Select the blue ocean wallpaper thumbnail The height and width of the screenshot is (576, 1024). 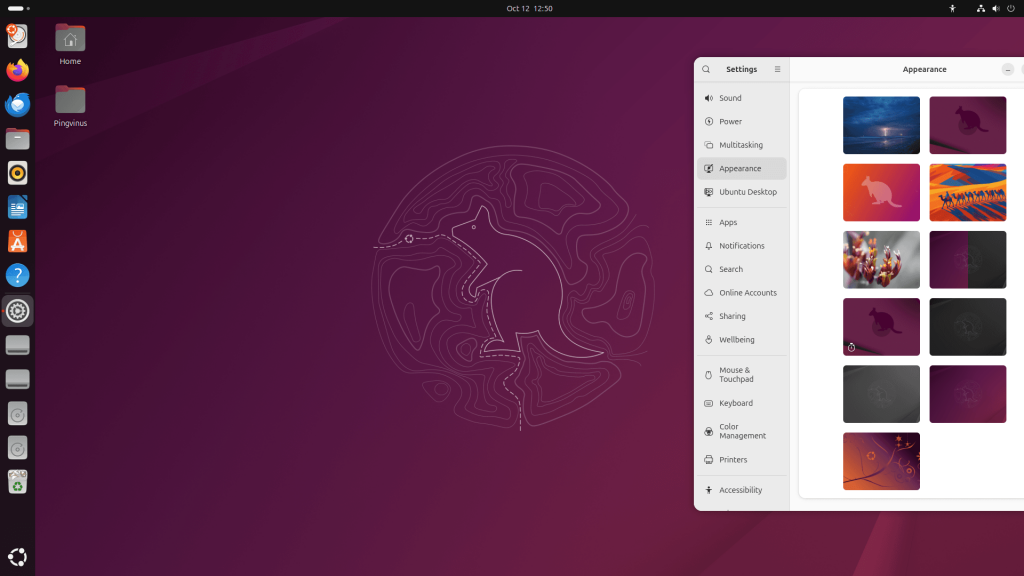881,125
